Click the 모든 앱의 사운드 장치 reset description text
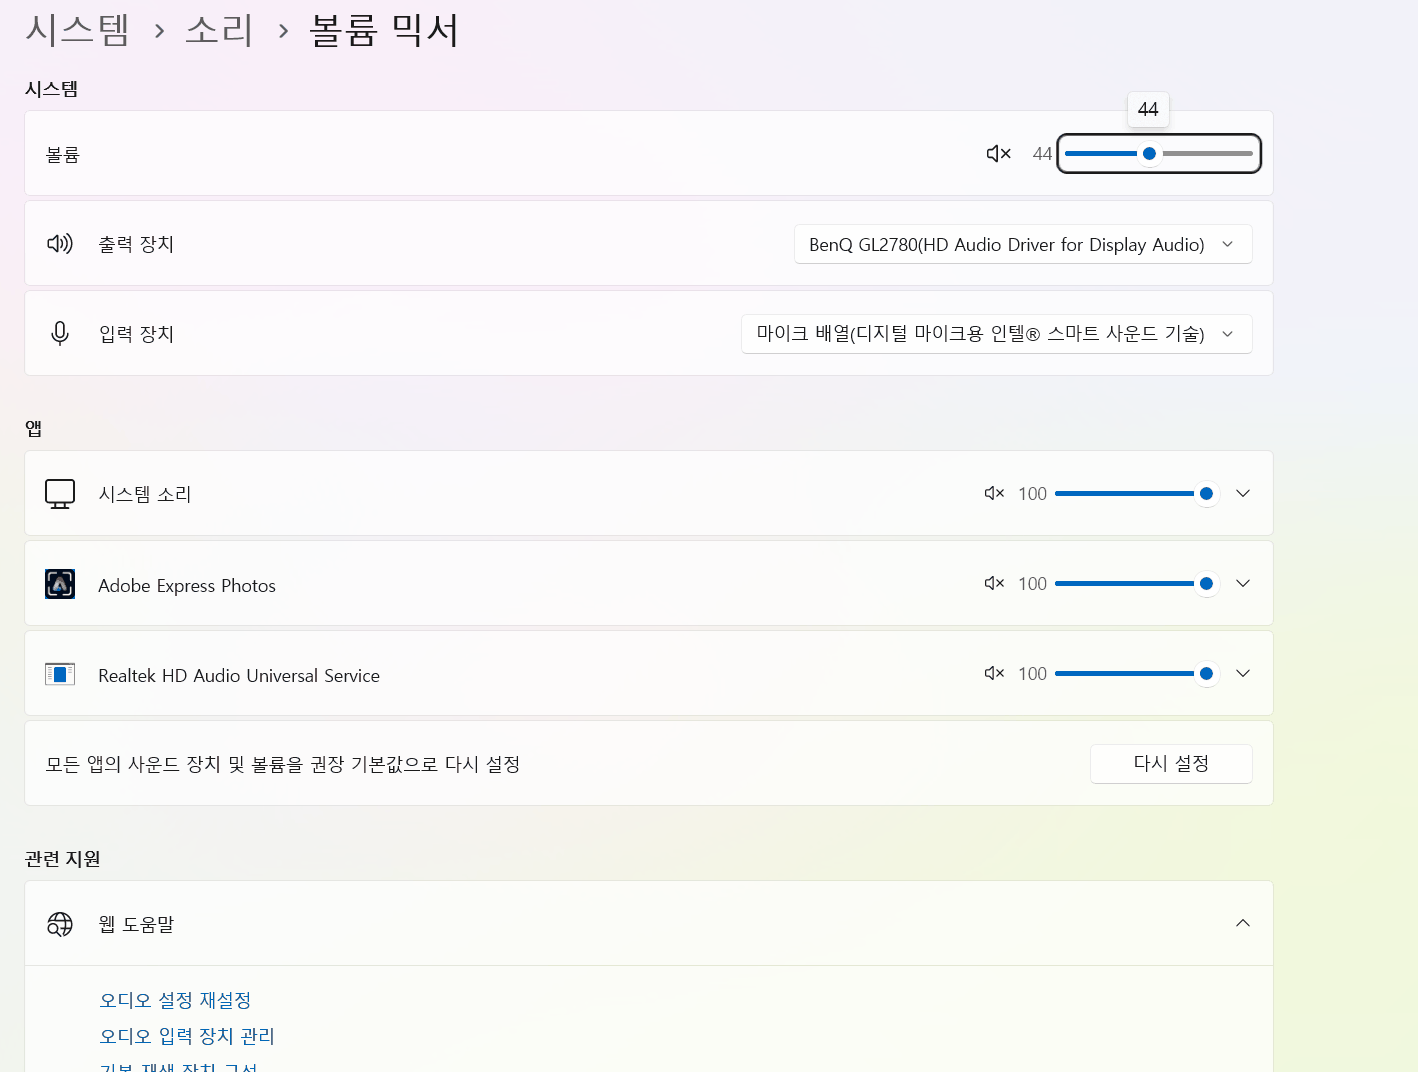This screenshot has width=1418, height=1072. 283,764
